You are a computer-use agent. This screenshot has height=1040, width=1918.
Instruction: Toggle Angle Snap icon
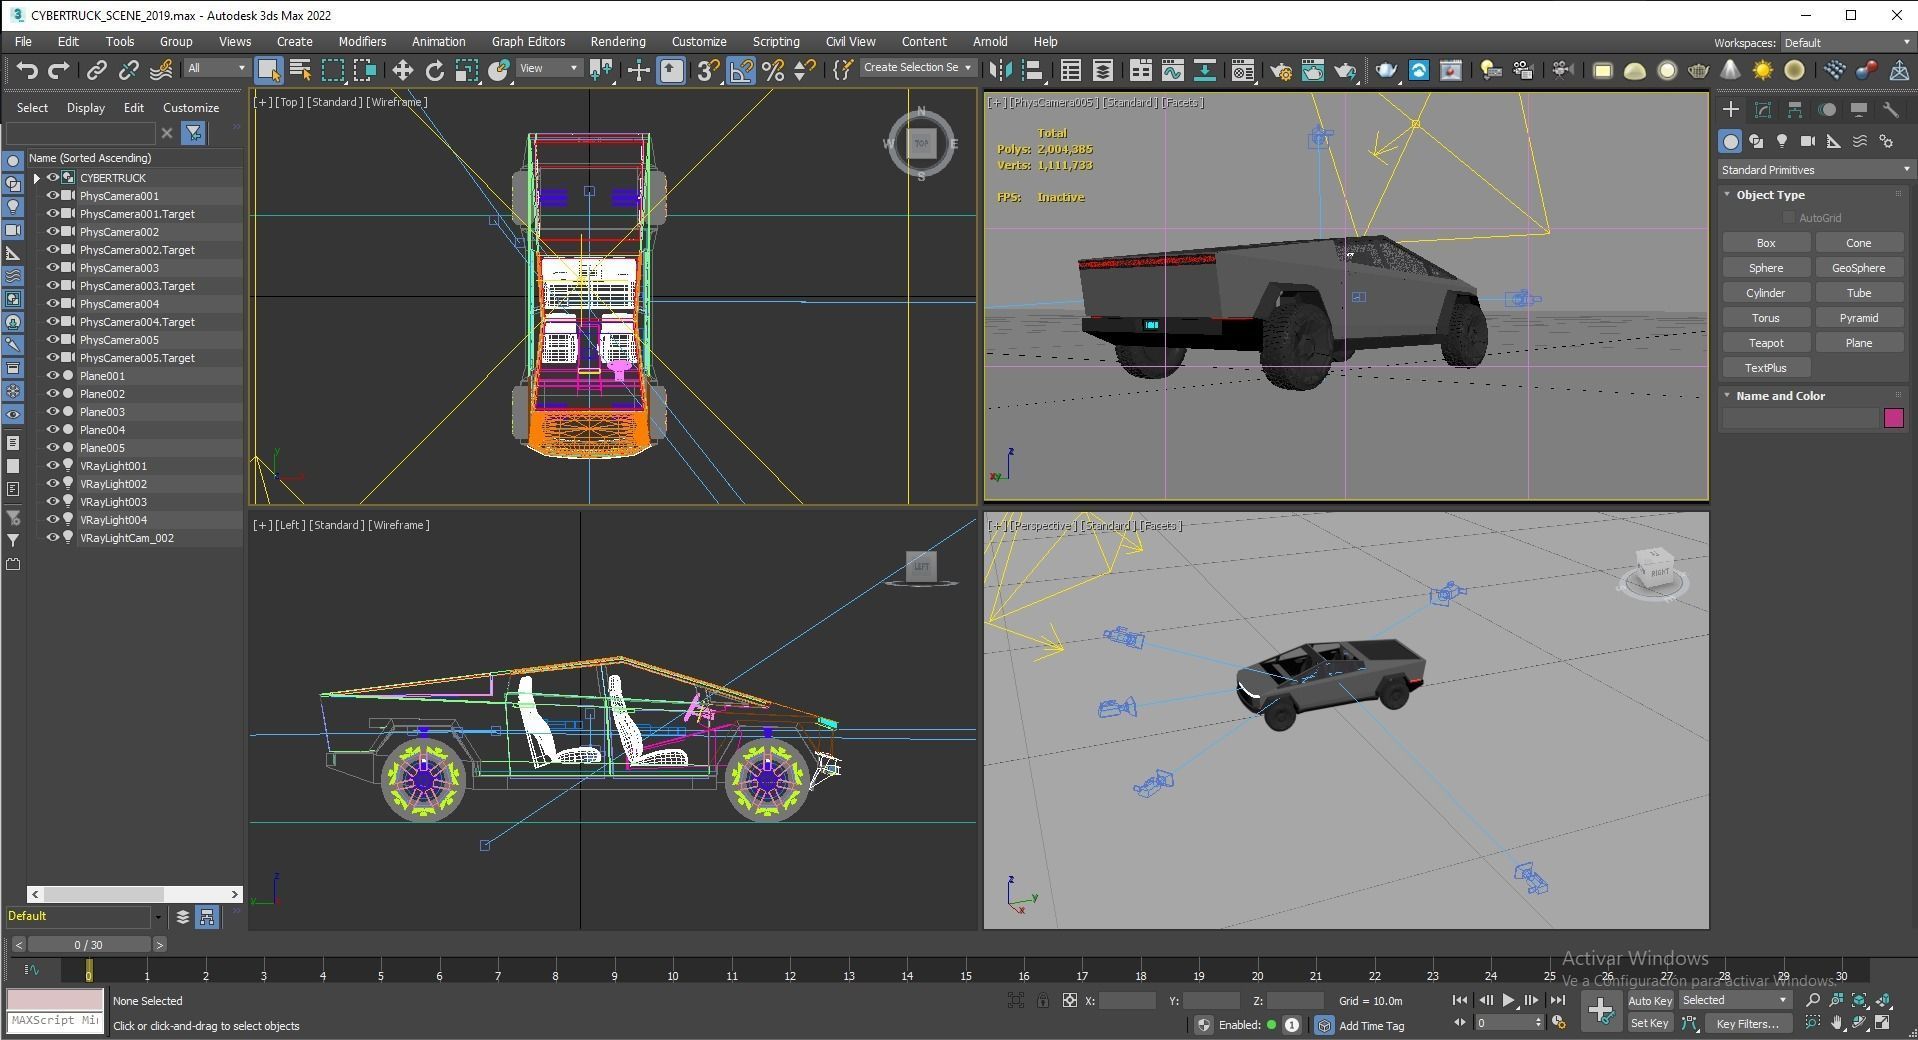[x=741, y=70]
